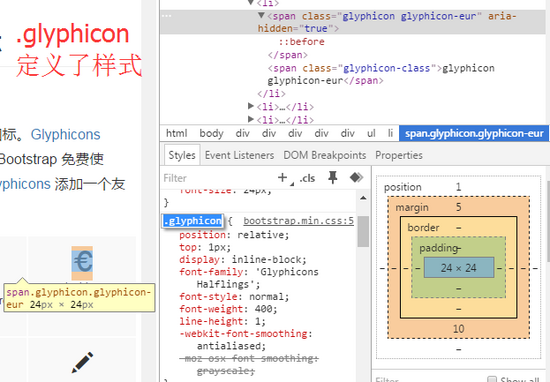The height and width of the screenshot is (382, 550).
Task: Switch to Event Listeners tab
Action: coord(239,155)
